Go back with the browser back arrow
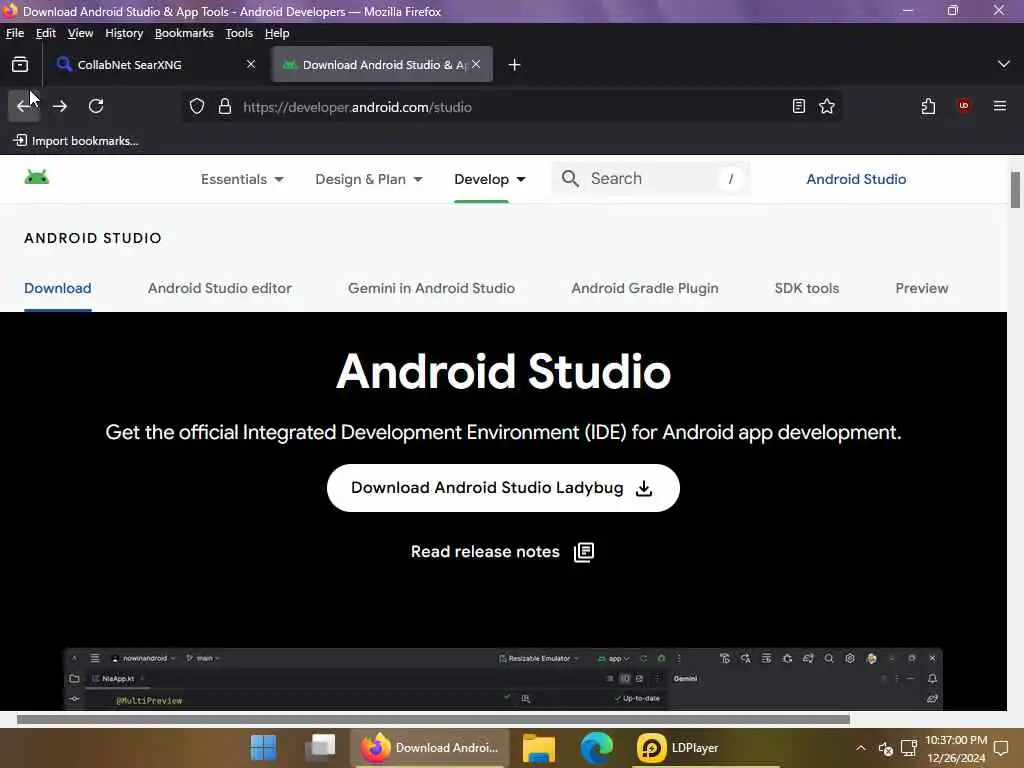Image resolution: width=1024 pixels, height=768 pixels. point(24,106)
